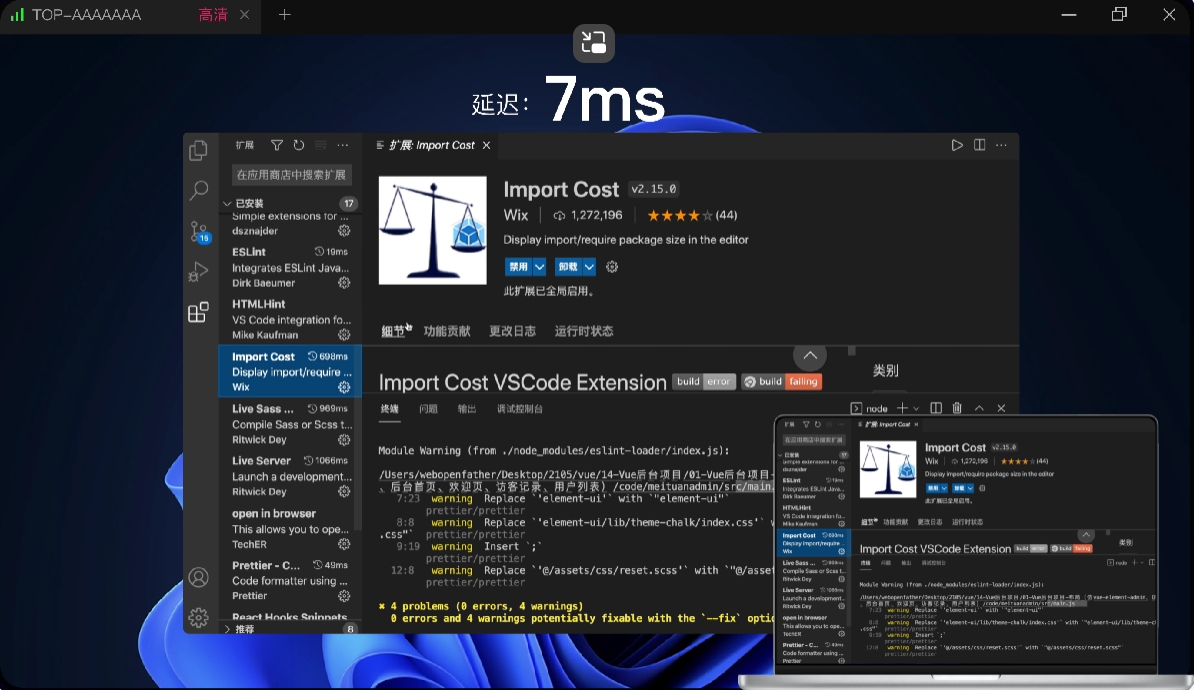Add a new remote session tab with plus
1194x690 pixels.
coord(284,14)
